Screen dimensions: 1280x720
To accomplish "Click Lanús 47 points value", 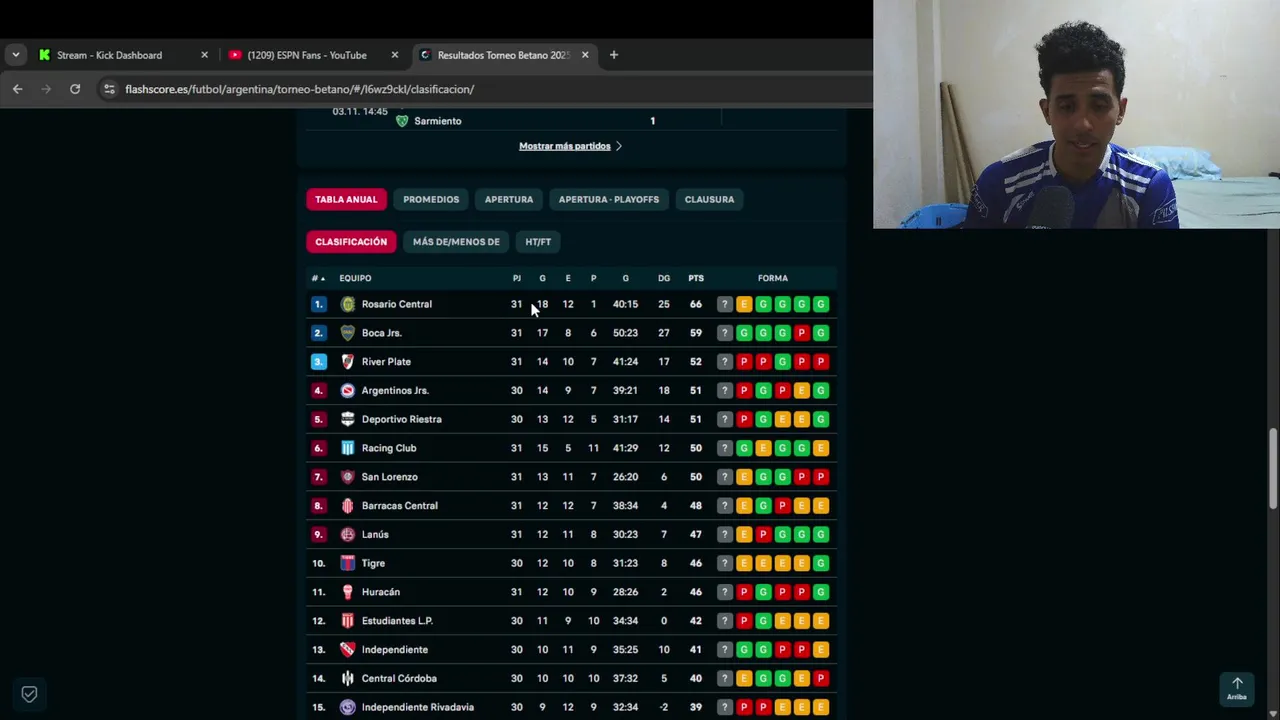I will click(696, 534).
